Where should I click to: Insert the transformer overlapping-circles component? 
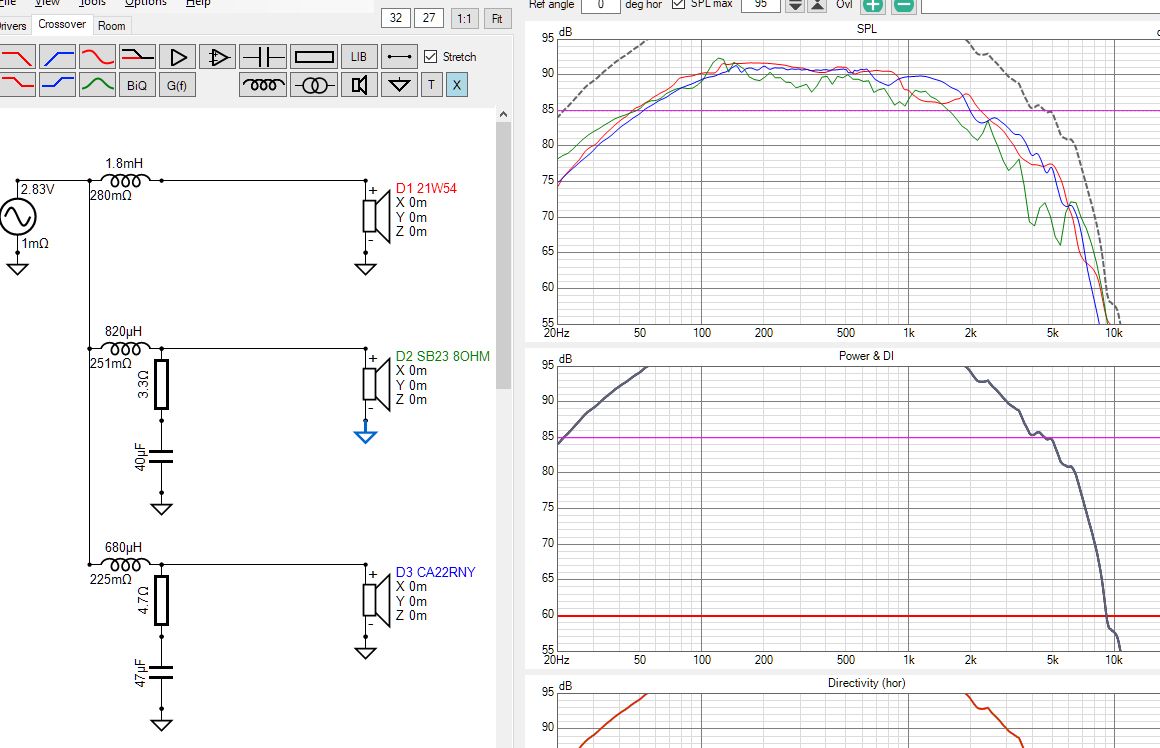(x=314, y=85)
